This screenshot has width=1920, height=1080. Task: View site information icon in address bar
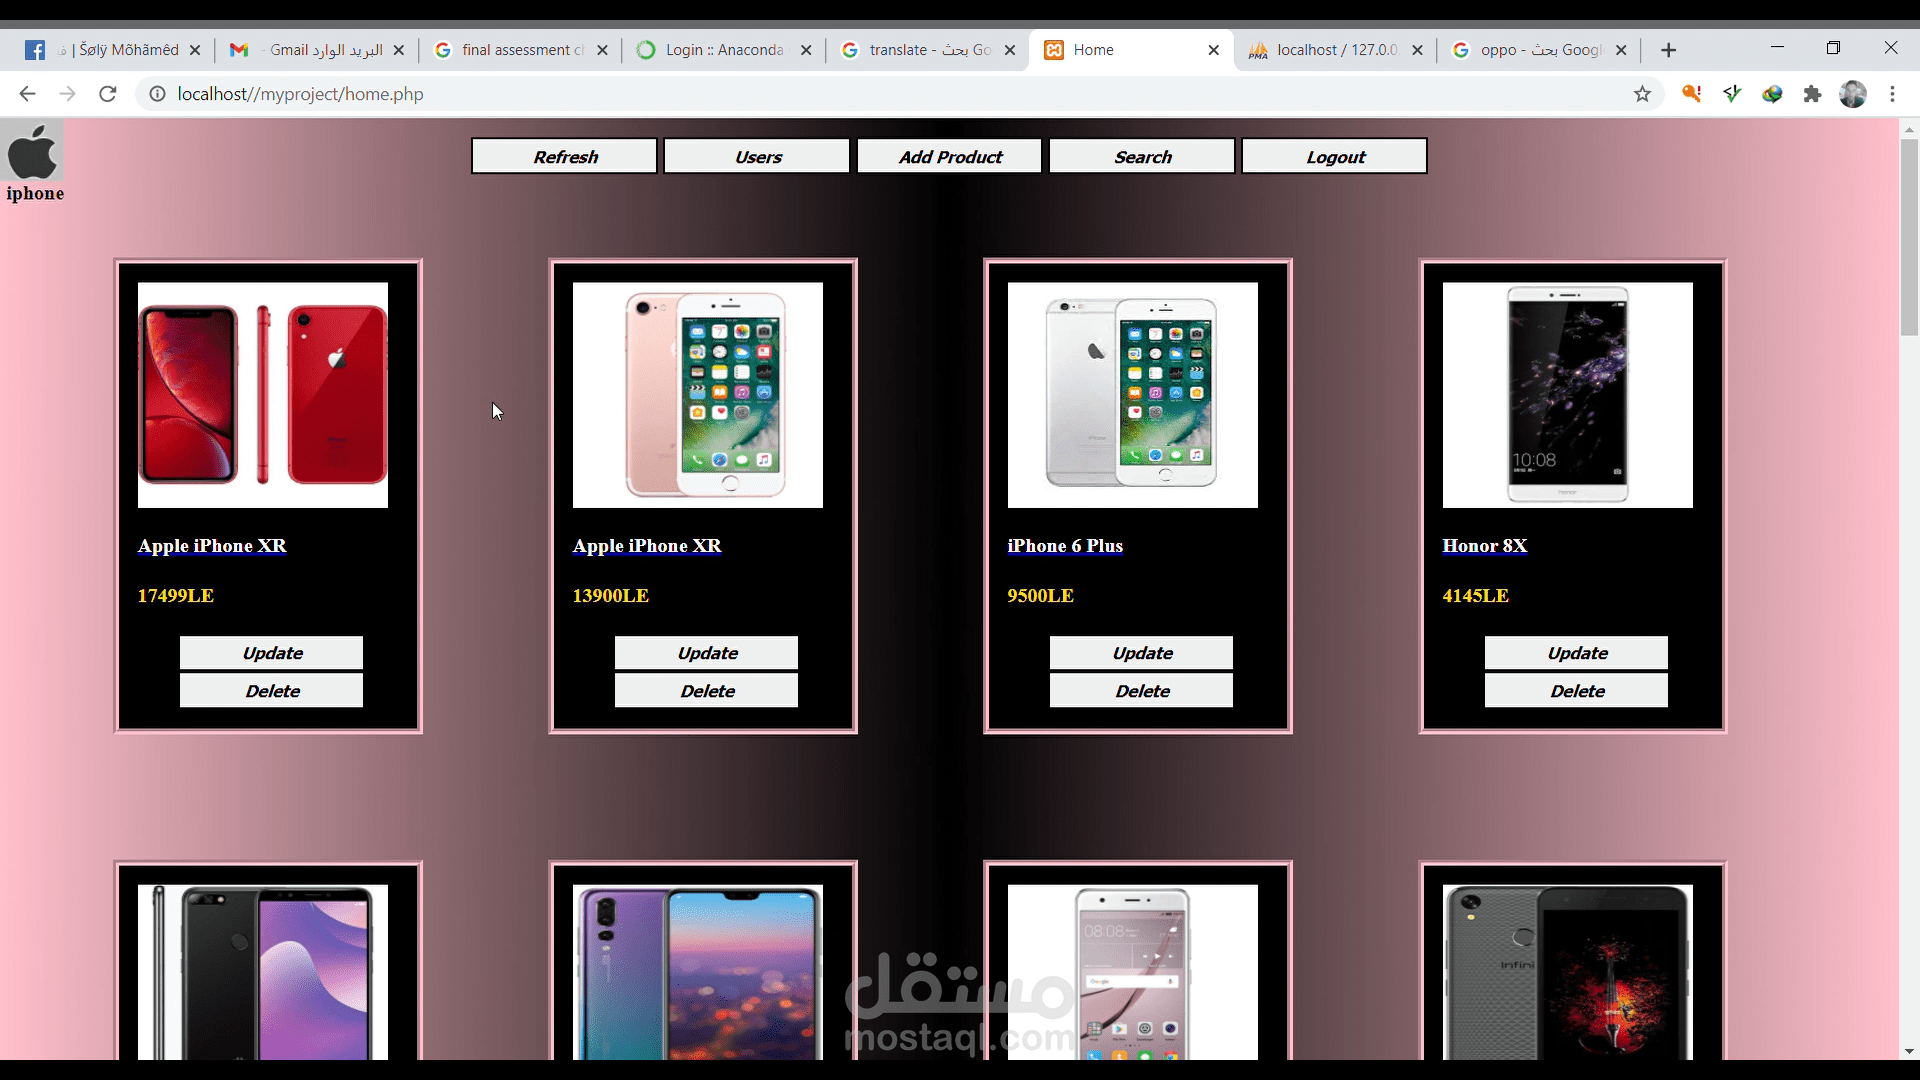(157, 94)
